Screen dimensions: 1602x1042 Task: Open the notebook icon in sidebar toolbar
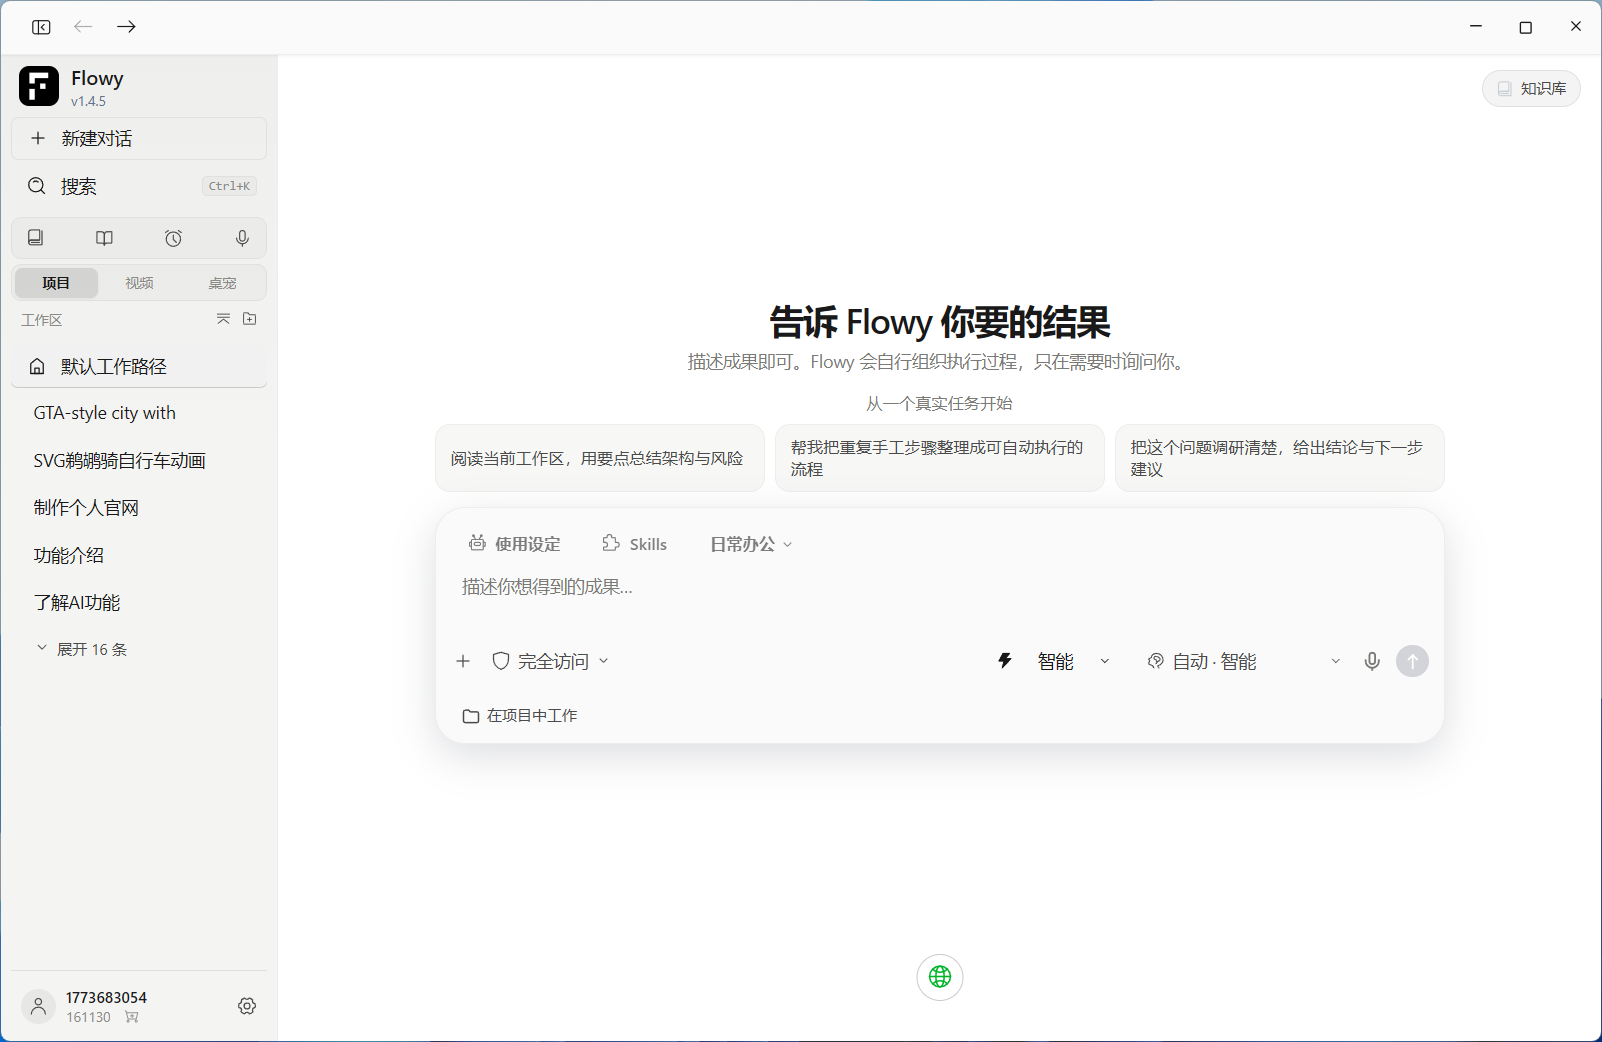36,238
